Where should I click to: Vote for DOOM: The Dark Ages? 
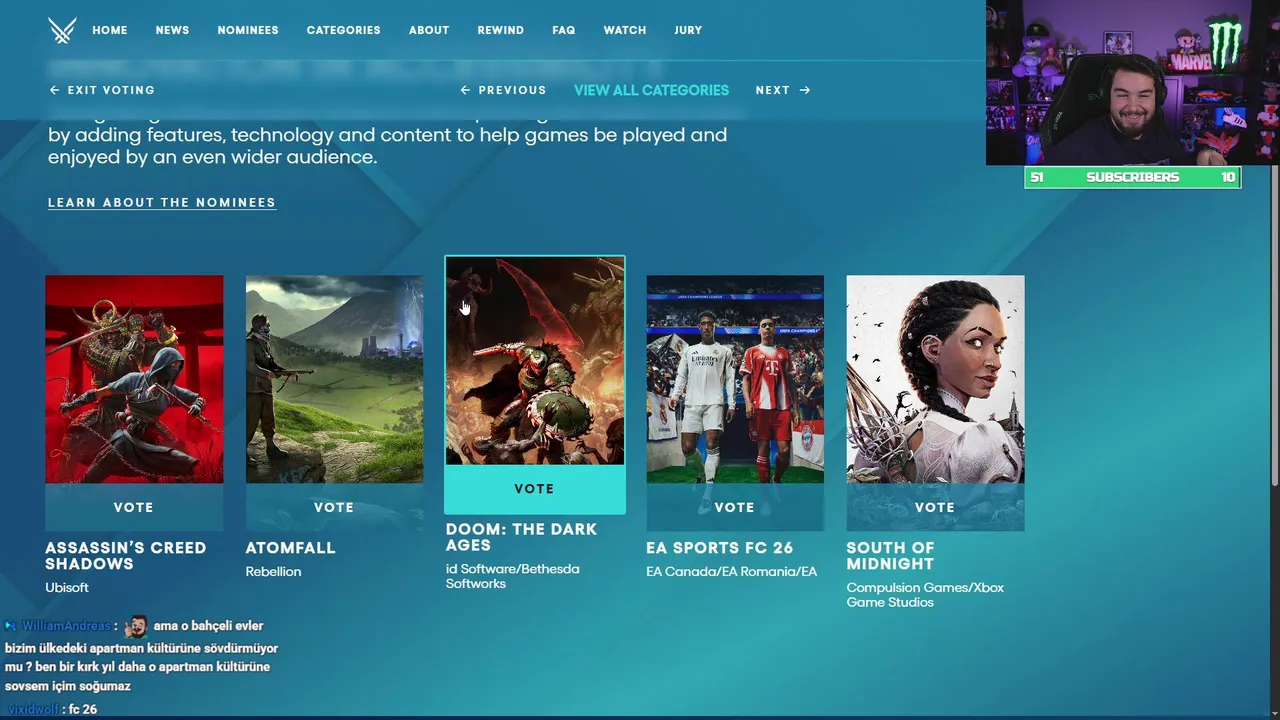[534, 489]
